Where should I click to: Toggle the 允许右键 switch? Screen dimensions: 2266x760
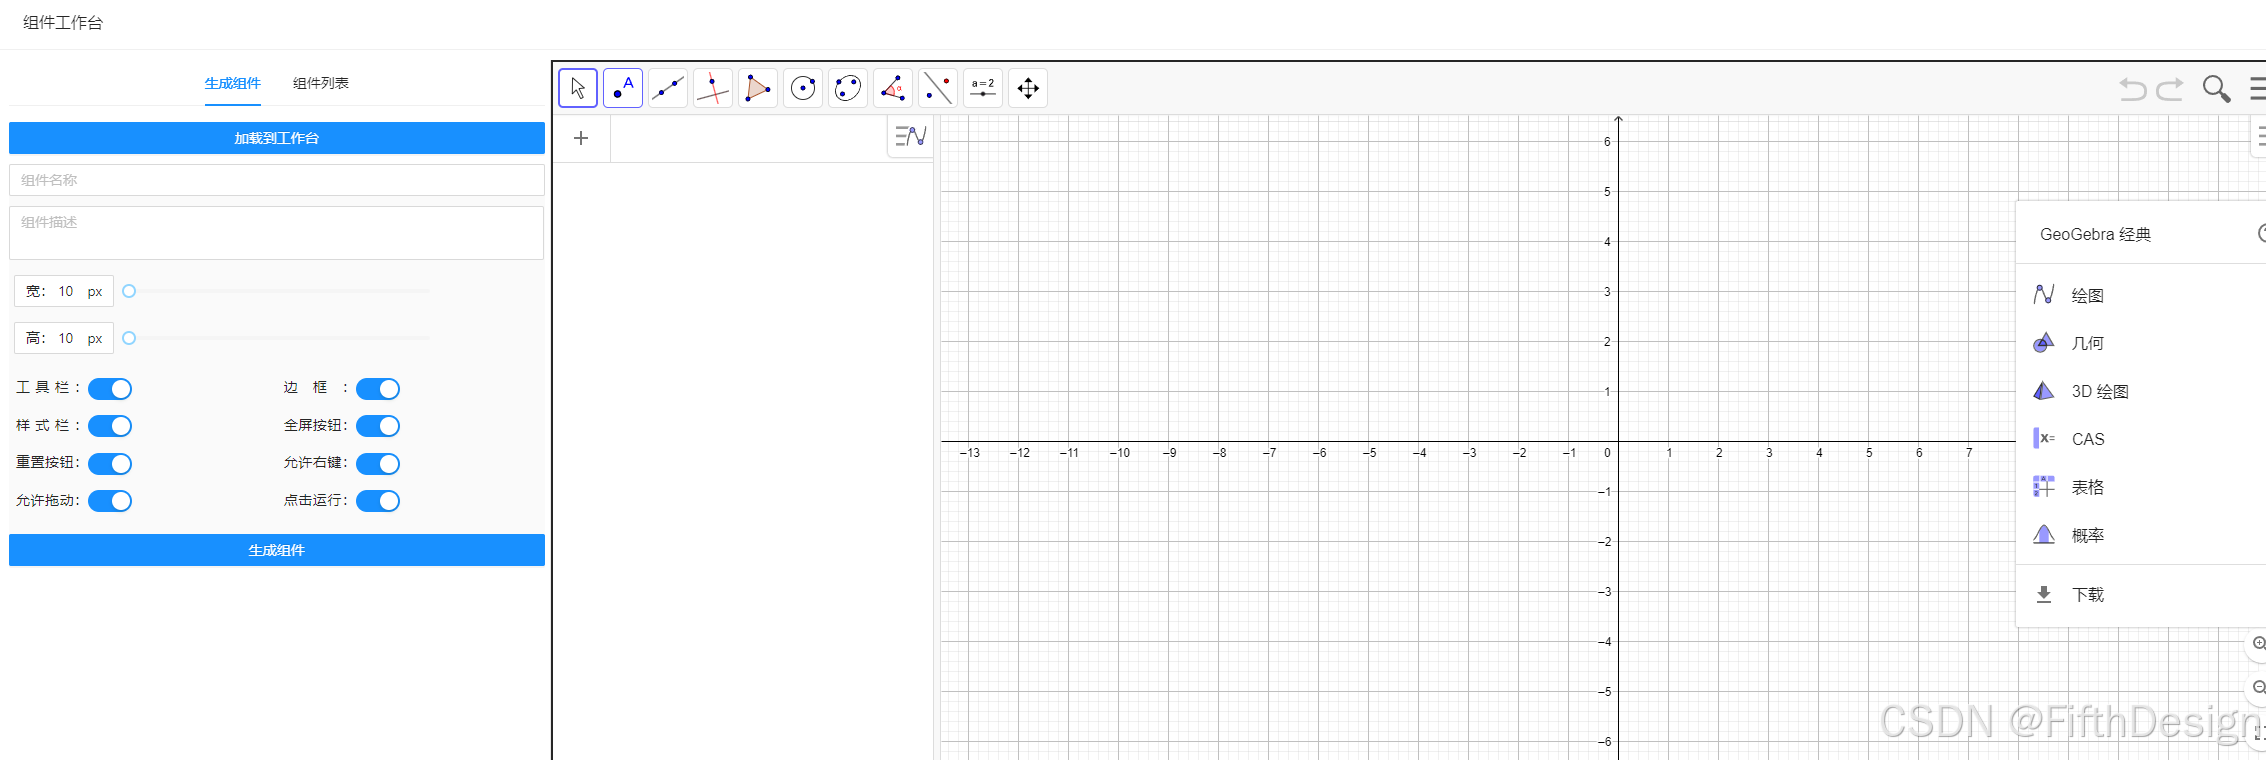[x=378, y=463]
